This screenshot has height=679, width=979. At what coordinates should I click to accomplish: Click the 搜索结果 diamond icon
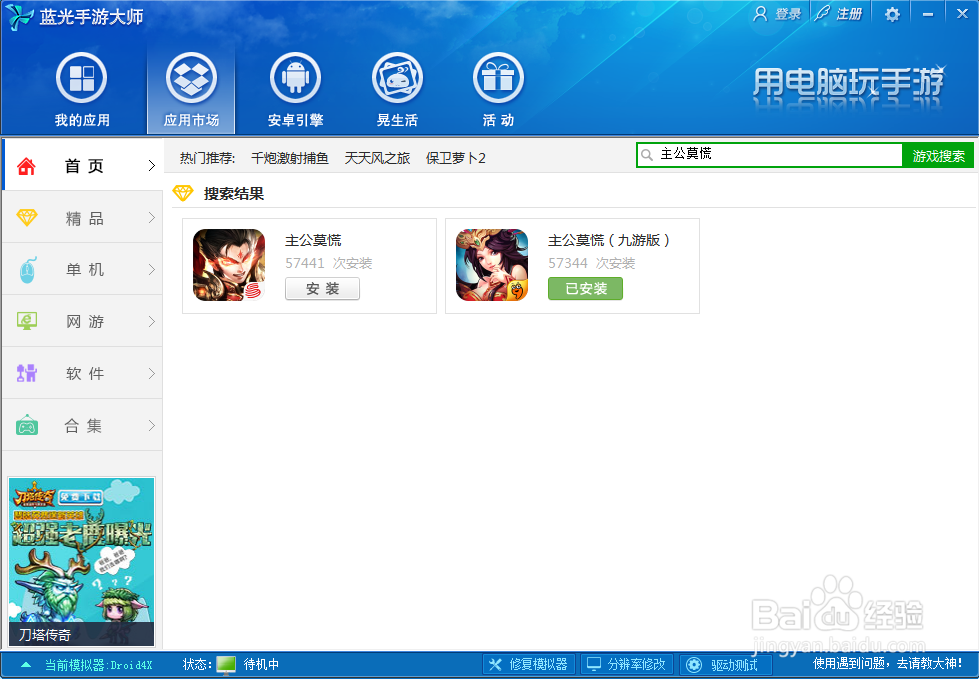click(183, 193)
